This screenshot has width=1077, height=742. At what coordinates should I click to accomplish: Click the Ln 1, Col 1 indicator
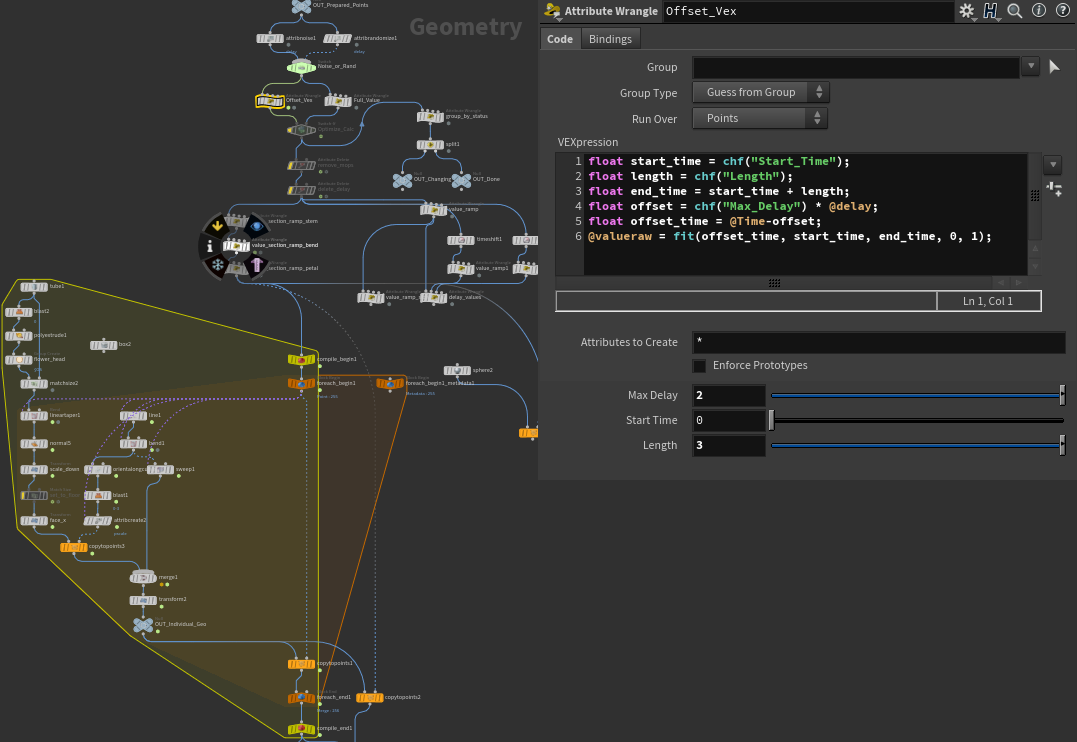[x=988, y=301]
